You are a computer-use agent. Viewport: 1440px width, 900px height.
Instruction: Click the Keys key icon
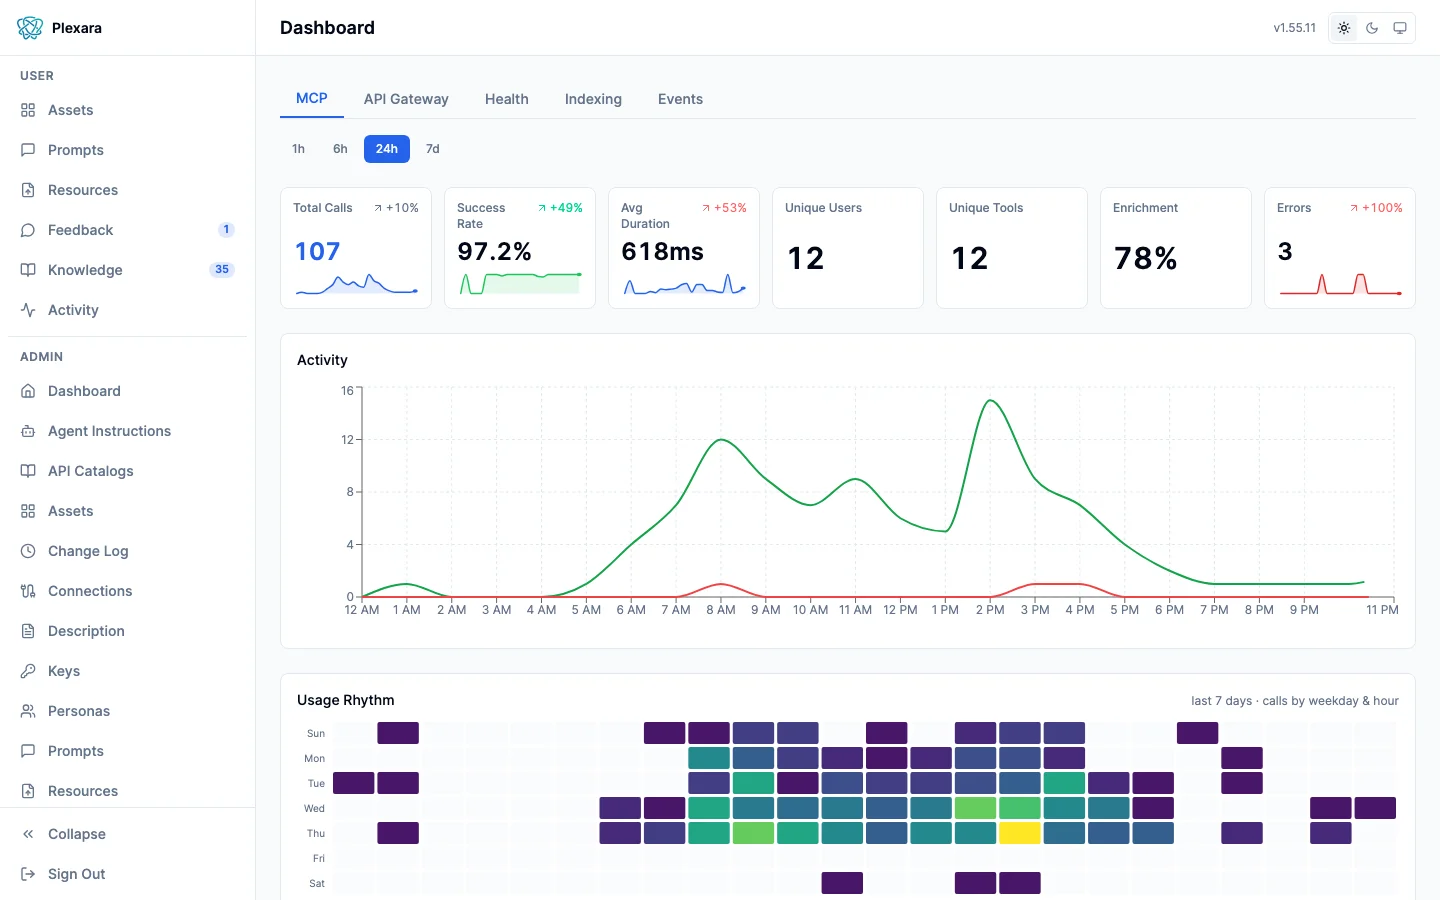pyautogui.click(x=28, y=671)
